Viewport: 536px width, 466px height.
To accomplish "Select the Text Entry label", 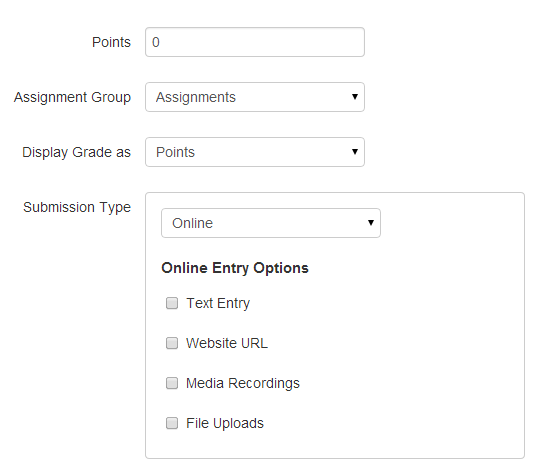I will click(x=218, y=304).
